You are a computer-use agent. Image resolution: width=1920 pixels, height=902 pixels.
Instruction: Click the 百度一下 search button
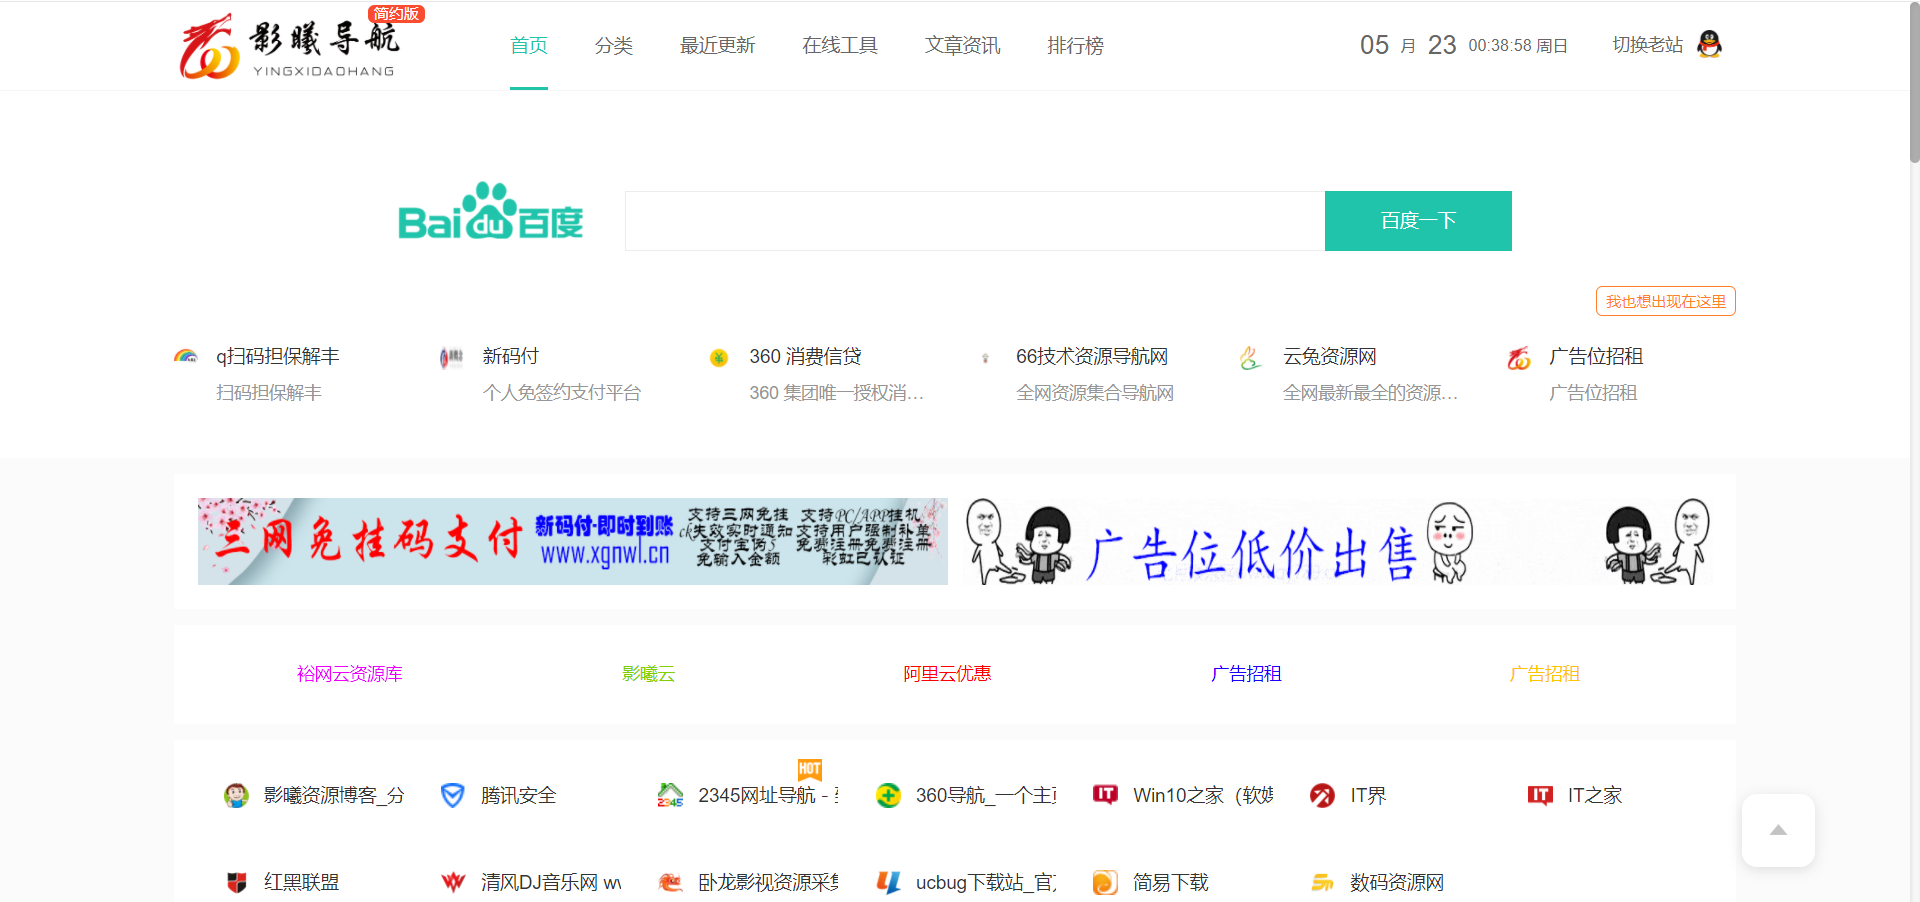1418,221
